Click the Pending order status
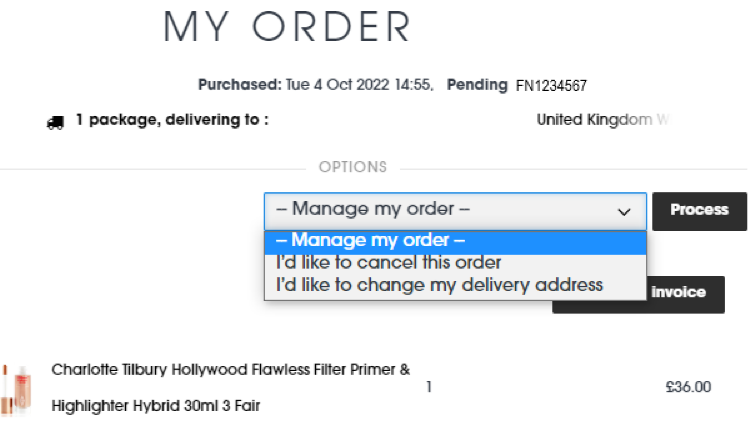This screenshot has height=437, width=752. tap(477, 85)
